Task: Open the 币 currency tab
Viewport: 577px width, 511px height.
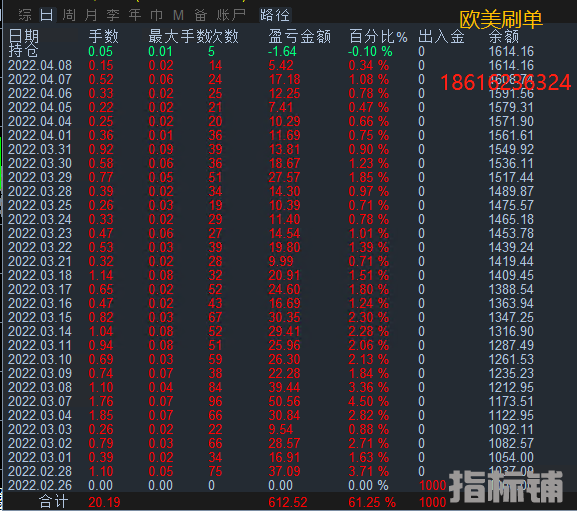Action: point(156,15)
